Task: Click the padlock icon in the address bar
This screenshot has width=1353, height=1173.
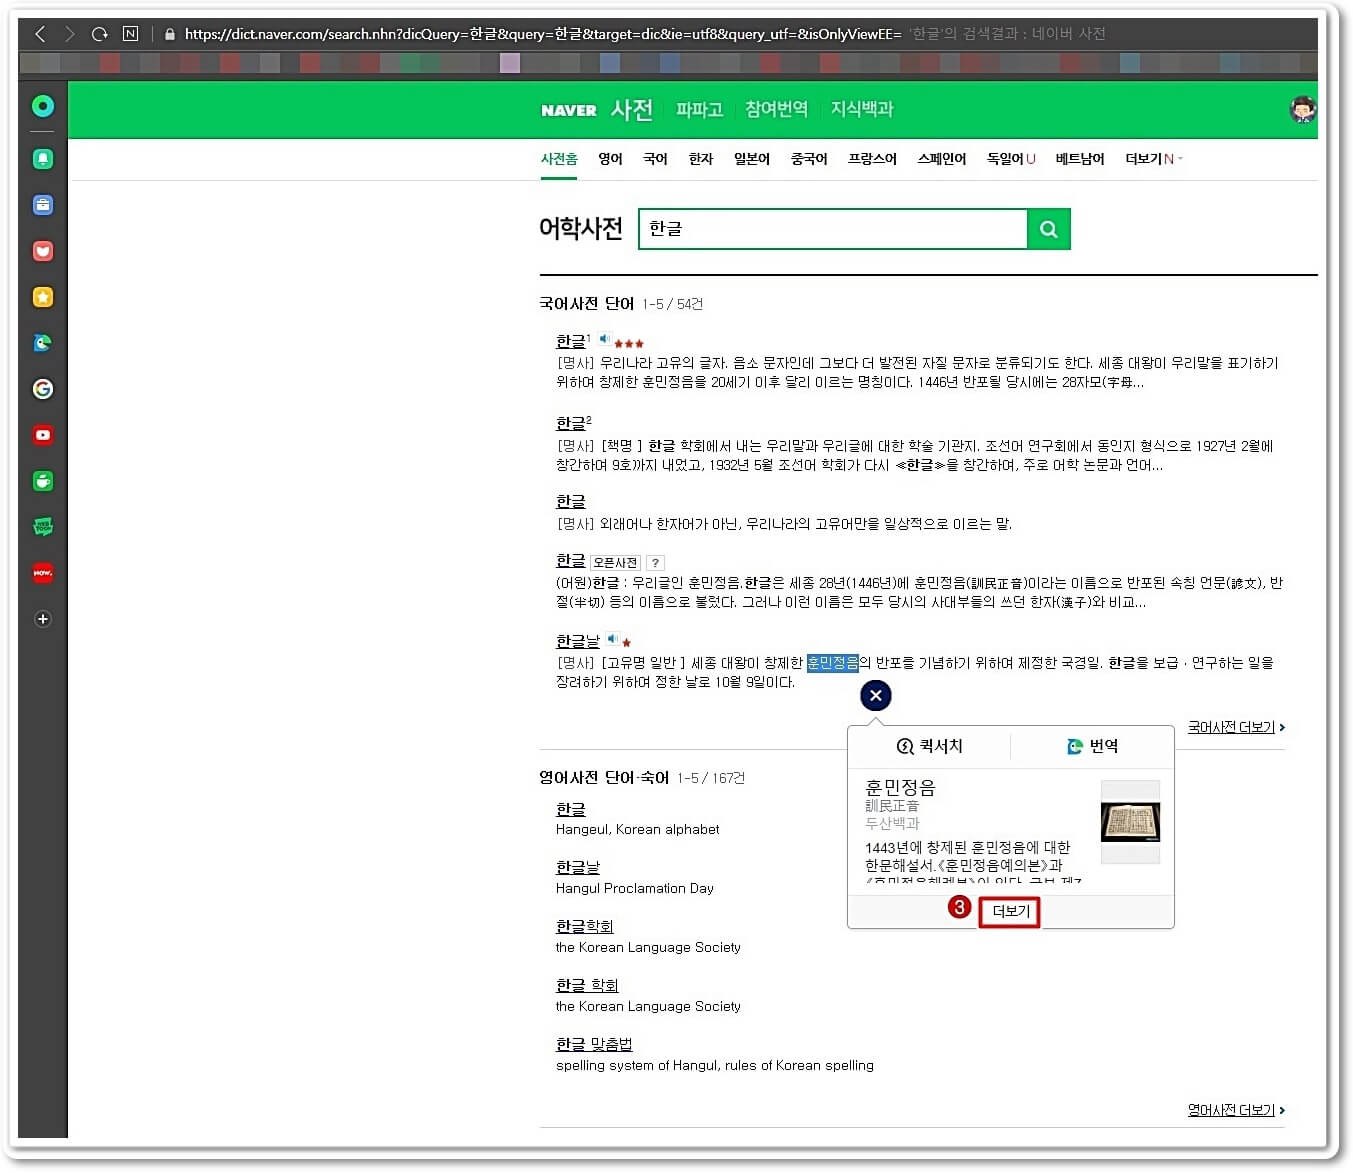Action: 170,34
